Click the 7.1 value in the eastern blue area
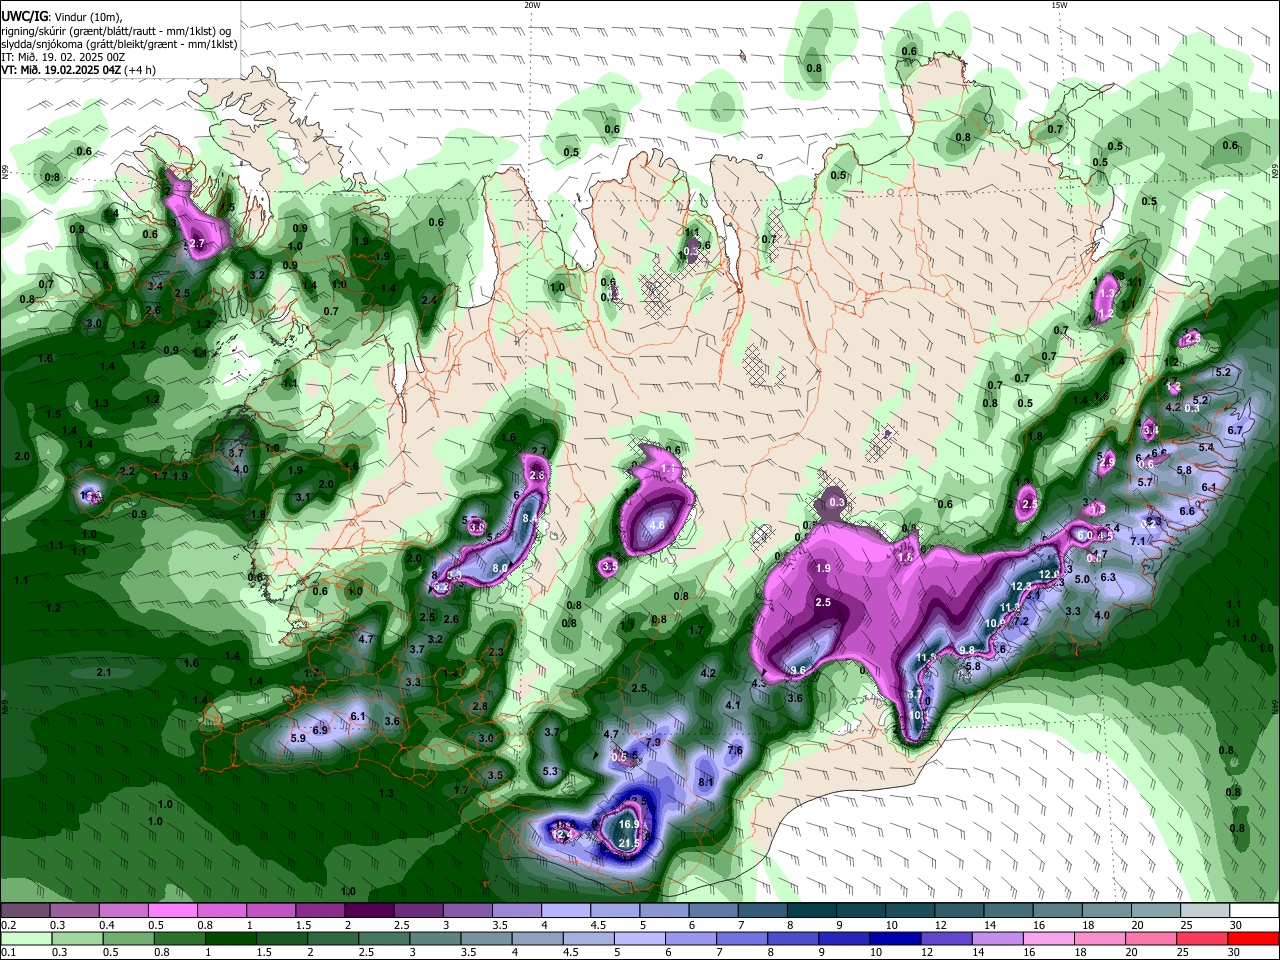This screenshot has height=960, width=1280. [1137, 540]
